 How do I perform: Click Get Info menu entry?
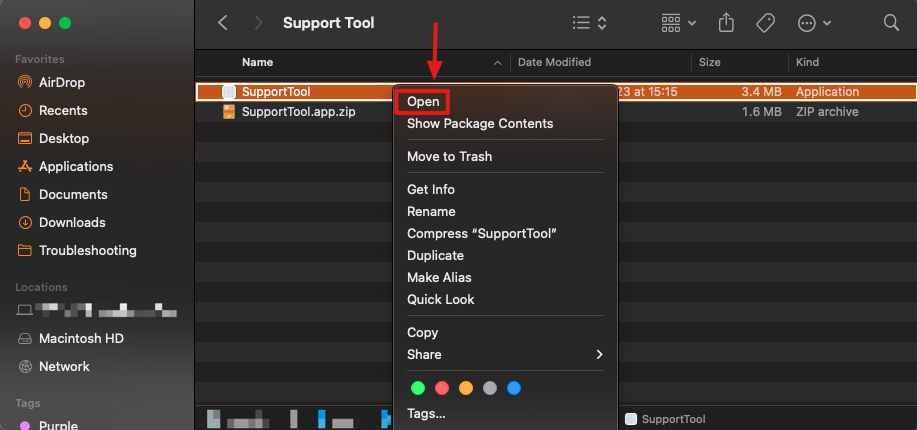point(431,189)
